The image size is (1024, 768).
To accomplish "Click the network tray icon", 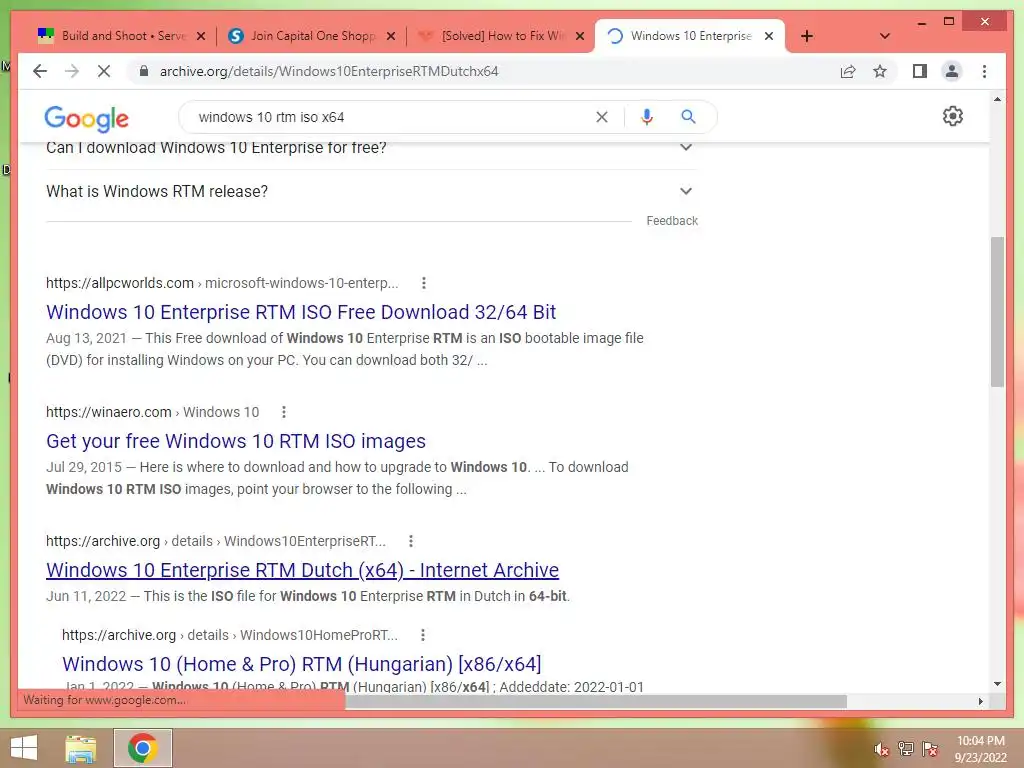I will coord(906,749).
